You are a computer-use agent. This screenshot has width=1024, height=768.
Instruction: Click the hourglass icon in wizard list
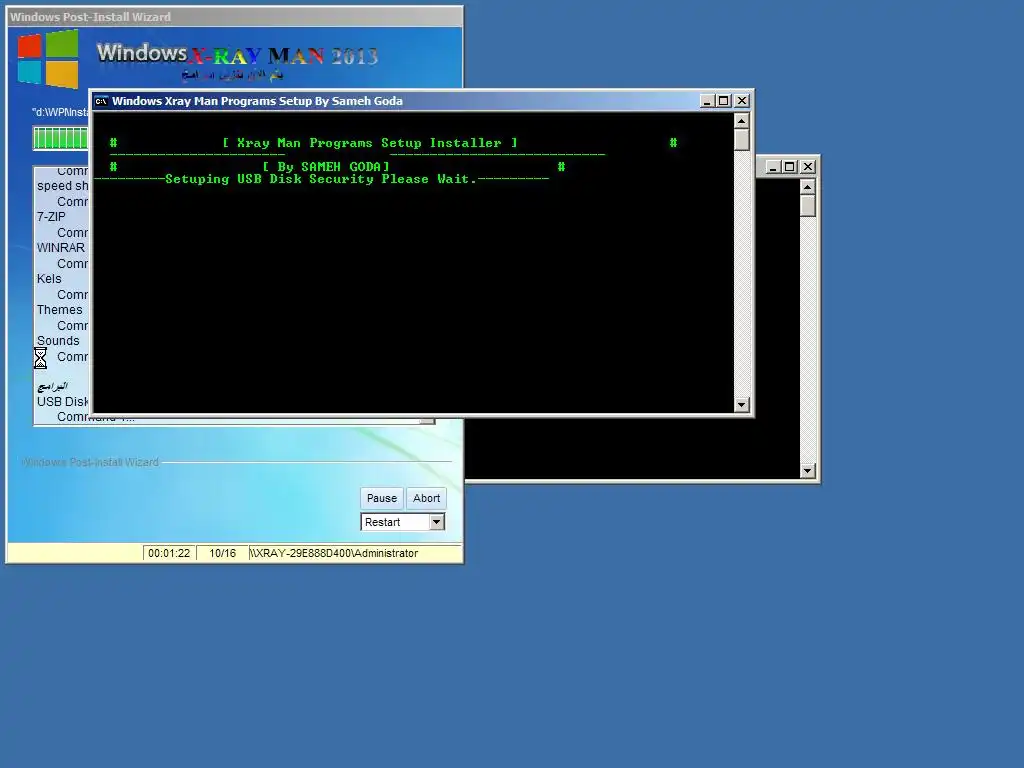40,358
